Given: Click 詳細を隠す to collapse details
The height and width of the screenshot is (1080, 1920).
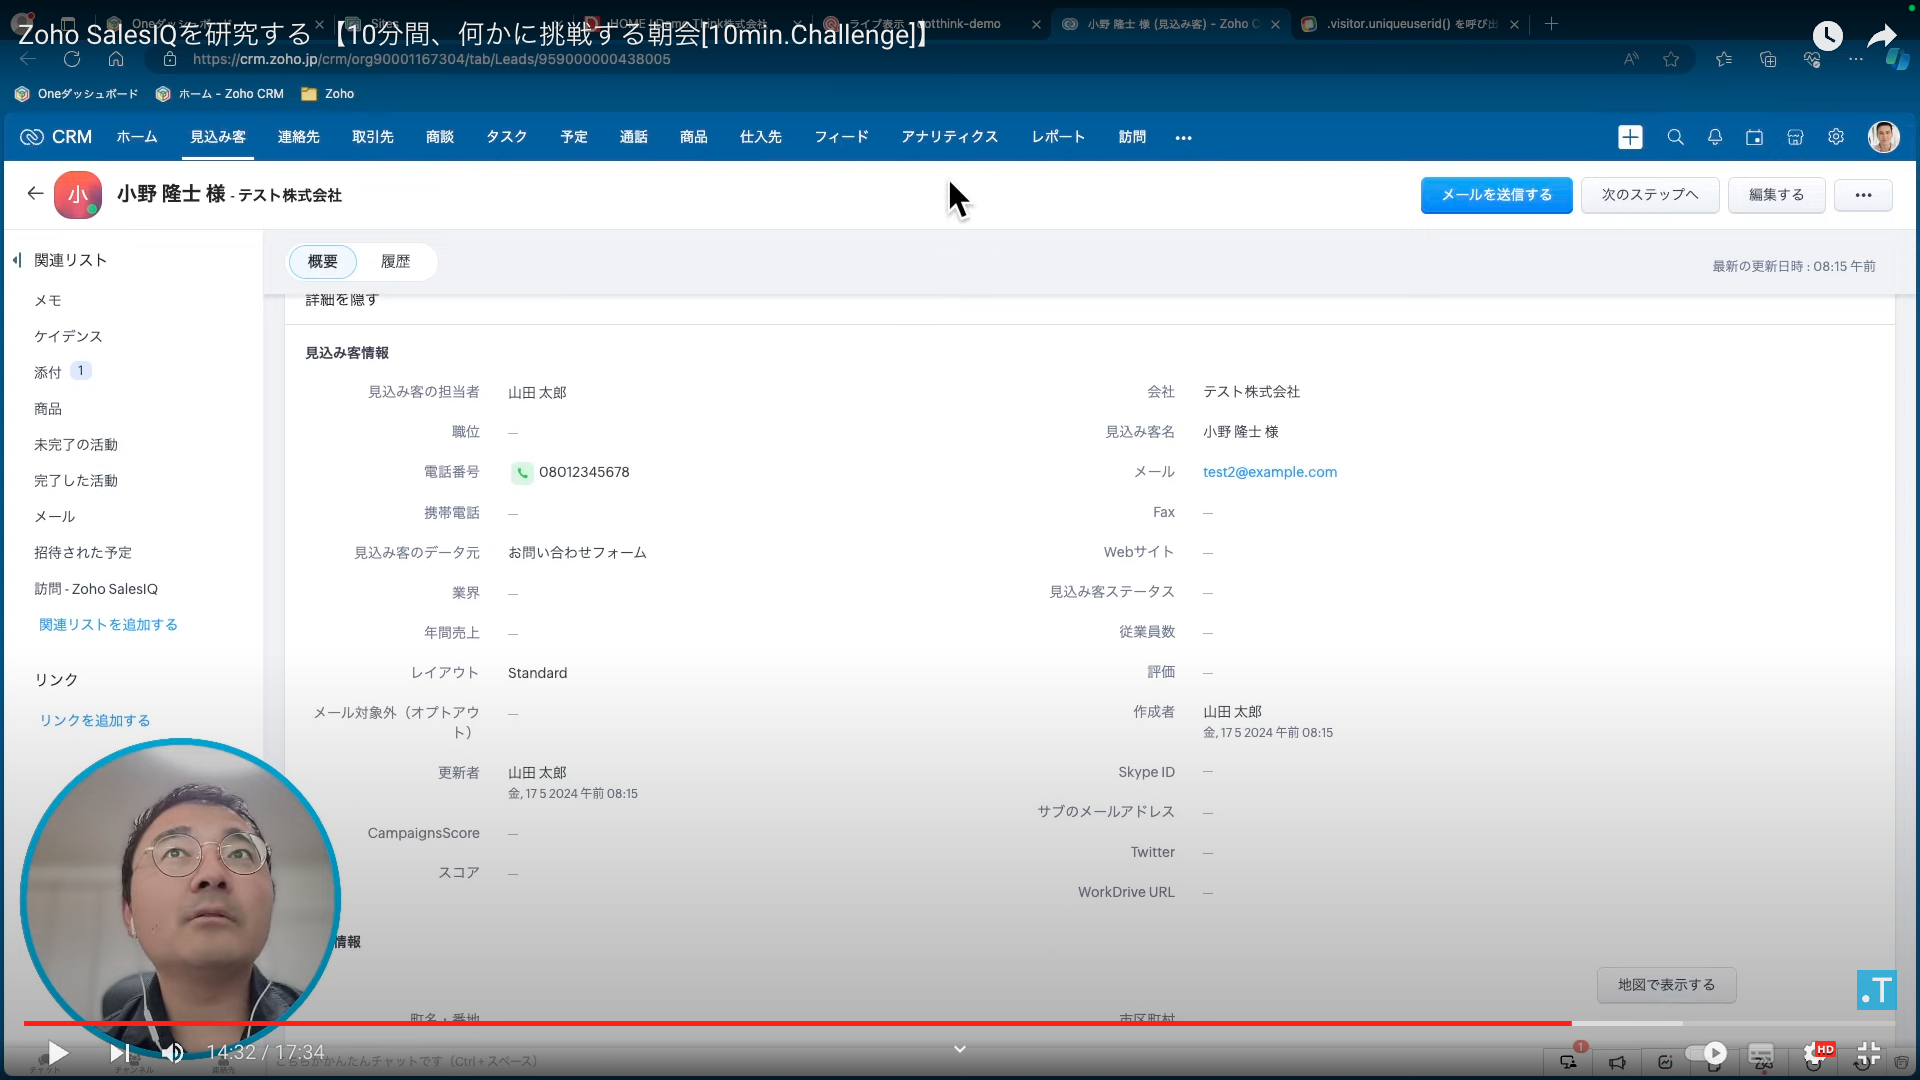Looking at the screenshot, I should [x=342, y=299].
